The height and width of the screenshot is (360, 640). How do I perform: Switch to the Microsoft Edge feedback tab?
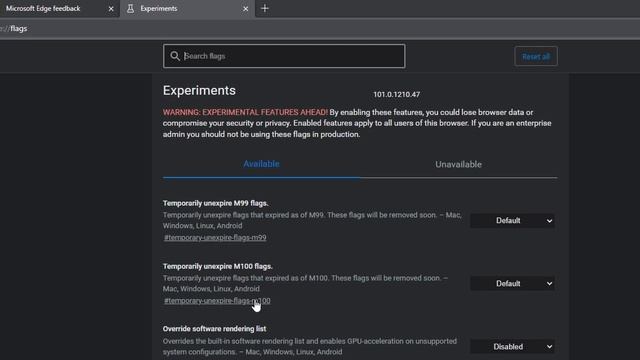tap(59, 9)
